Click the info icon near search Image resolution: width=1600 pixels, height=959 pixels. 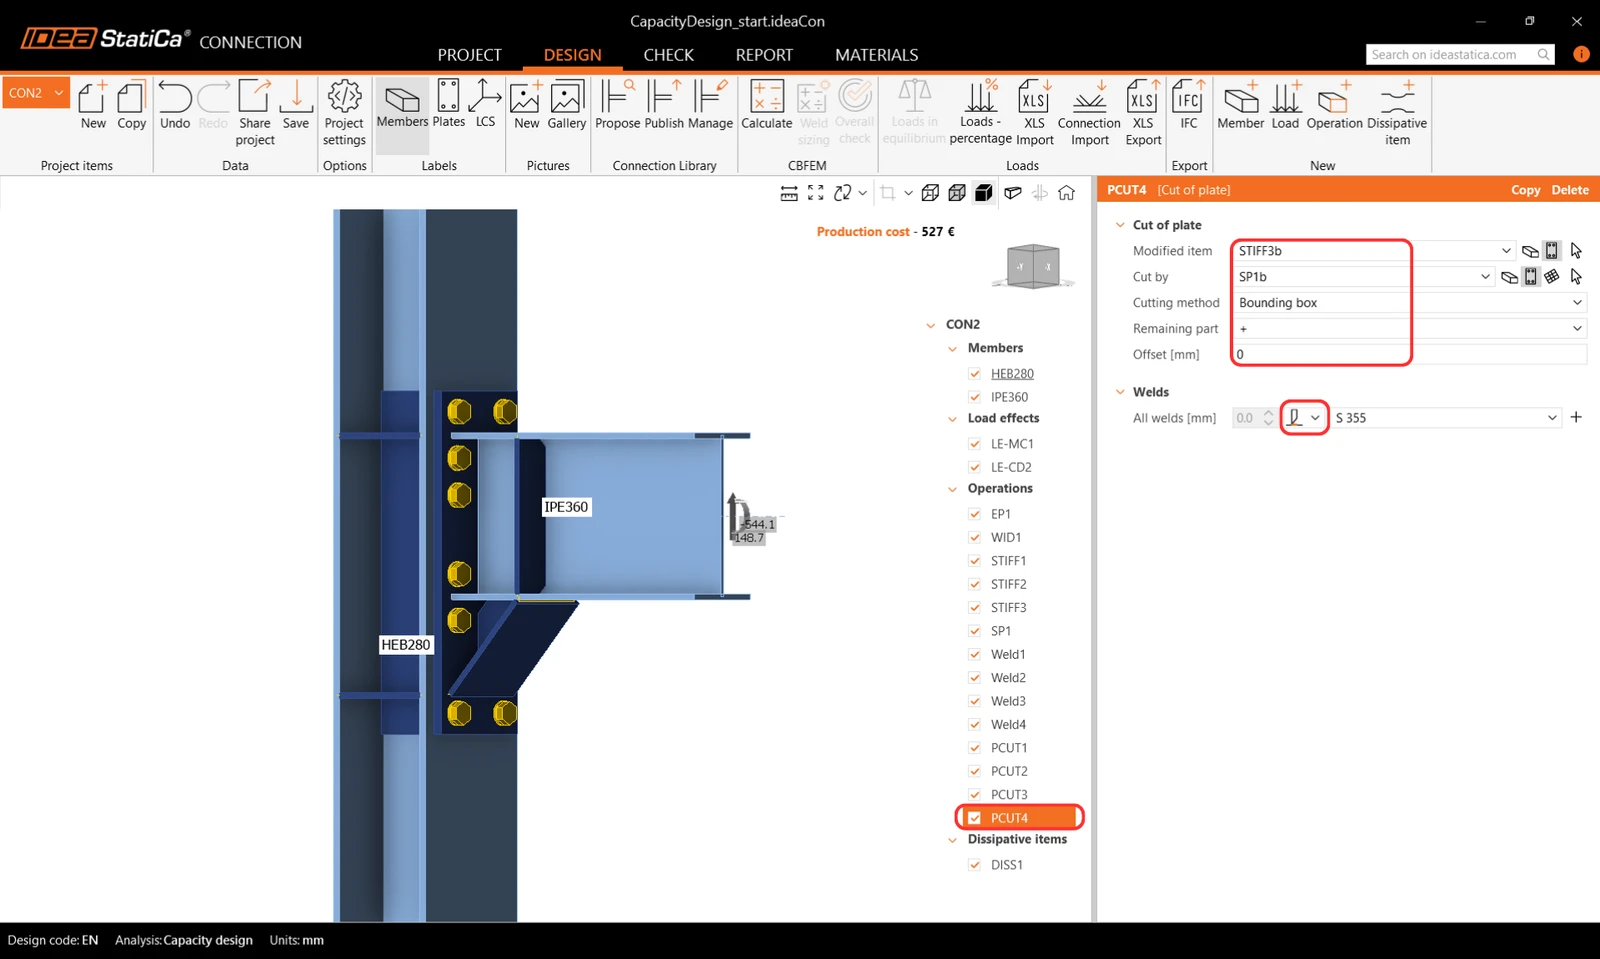pos(1581,54)
